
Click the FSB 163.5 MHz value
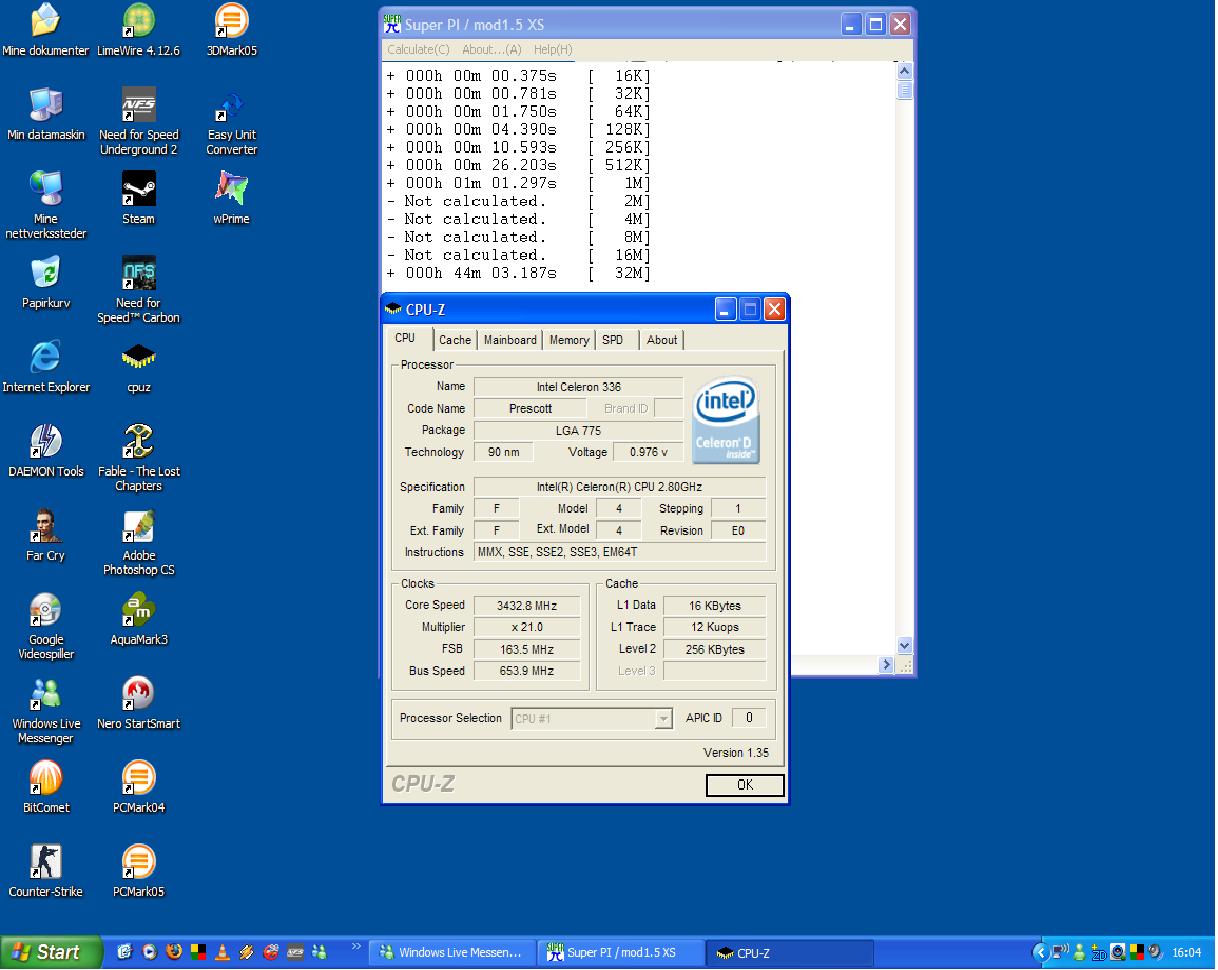[x=527, y=649]
